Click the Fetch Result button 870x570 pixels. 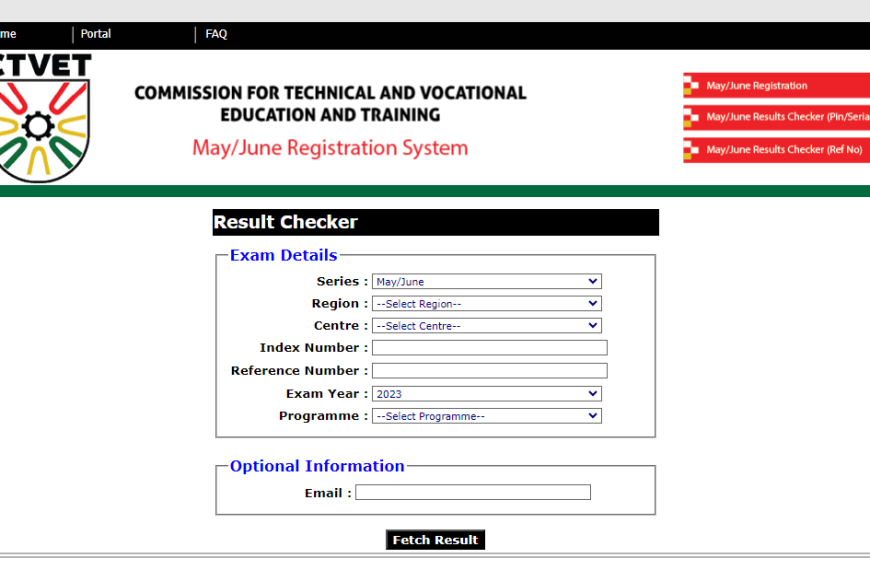click(x=435, y=540)
